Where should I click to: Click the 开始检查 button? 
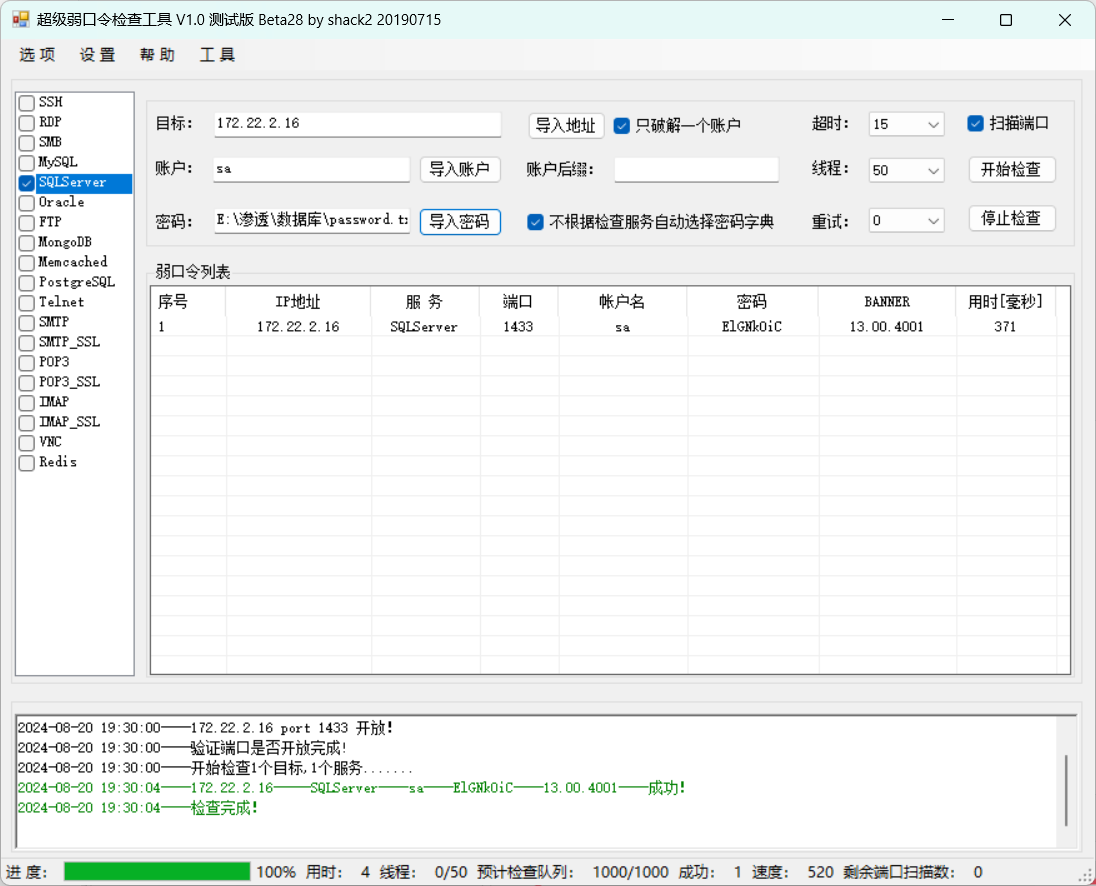[x=1012, y=170]
